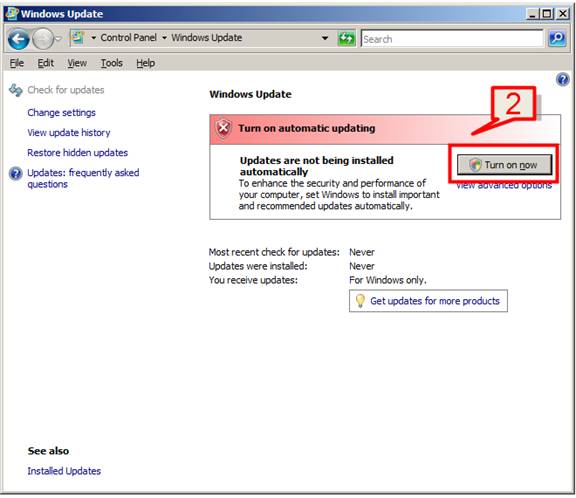Click the red shield error icon
The height and width of the screenshot is (498, 576).
[x=223, y=129]
